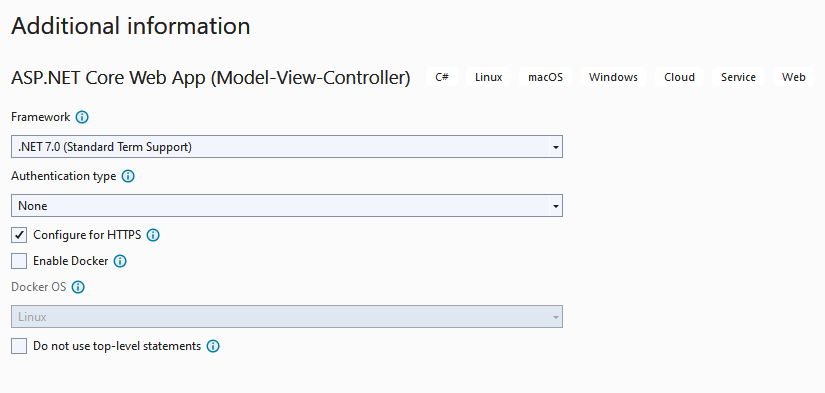Click the Enable Docker info icon

click(x=120, y=261)
